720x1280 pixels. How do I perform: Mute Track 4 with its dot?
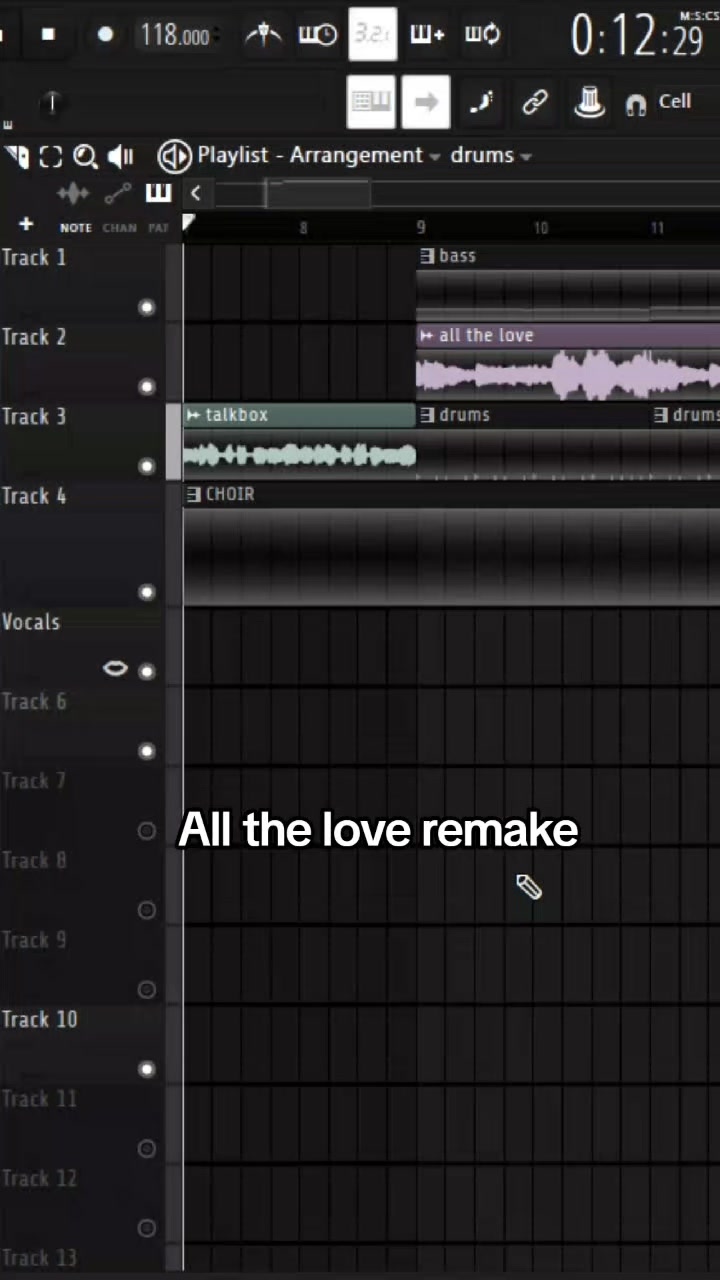[147, 592]
